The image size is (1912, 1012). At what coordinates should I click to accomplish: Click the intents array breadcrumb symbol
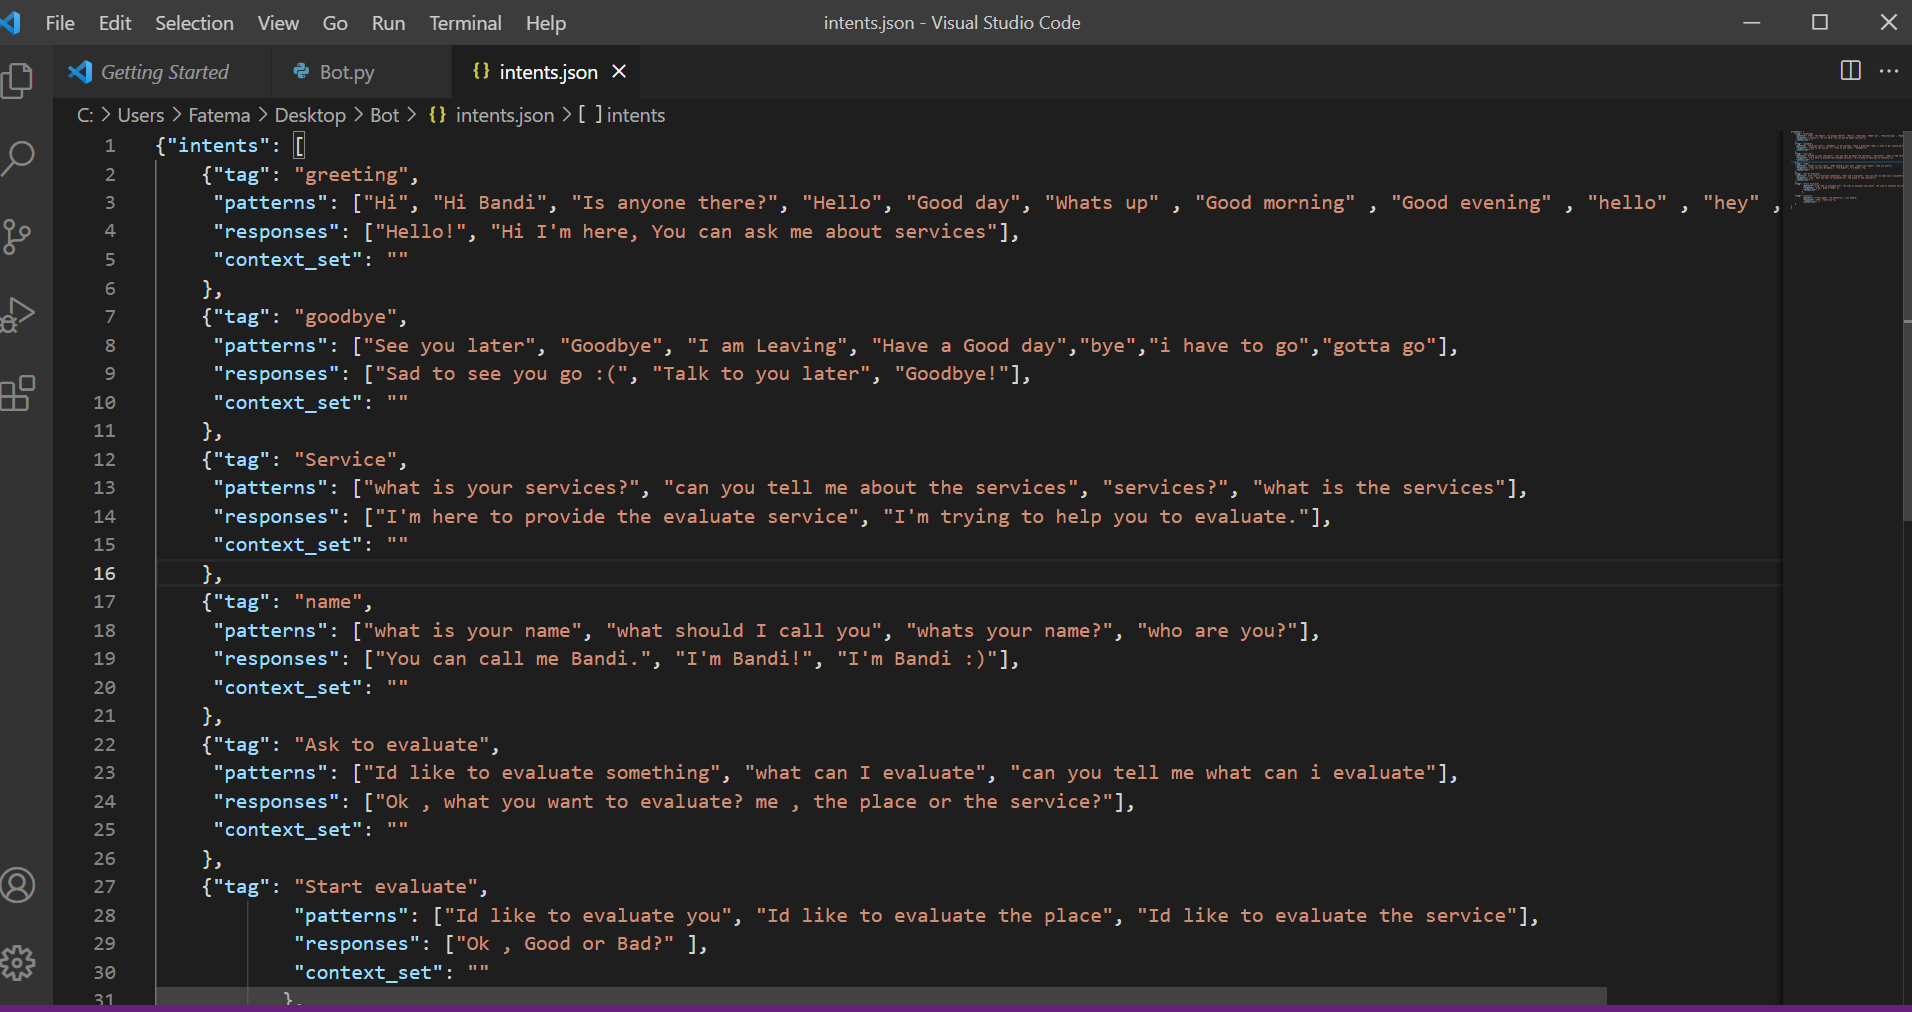click(622, 115)
